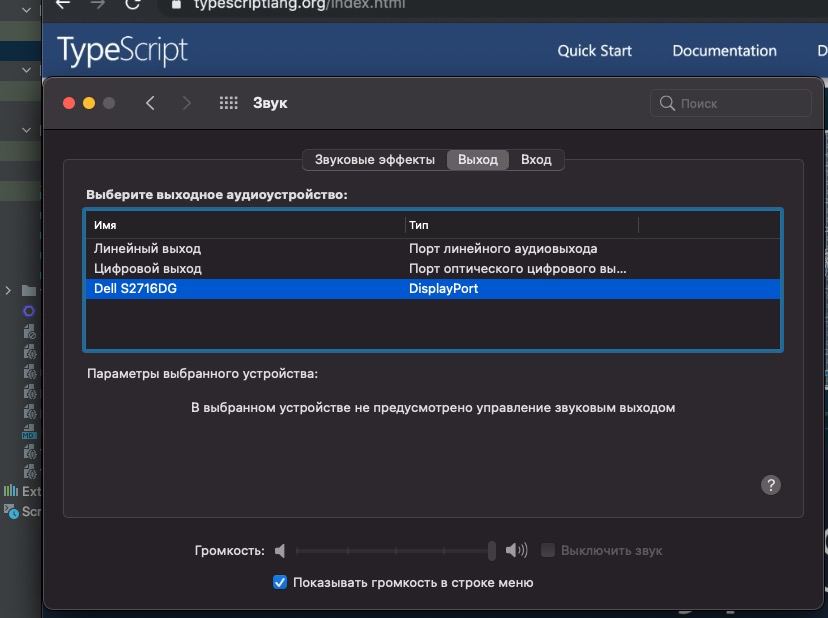
Task: Click the Scr console icon in sidebar
Action: (x=11, y=511)
